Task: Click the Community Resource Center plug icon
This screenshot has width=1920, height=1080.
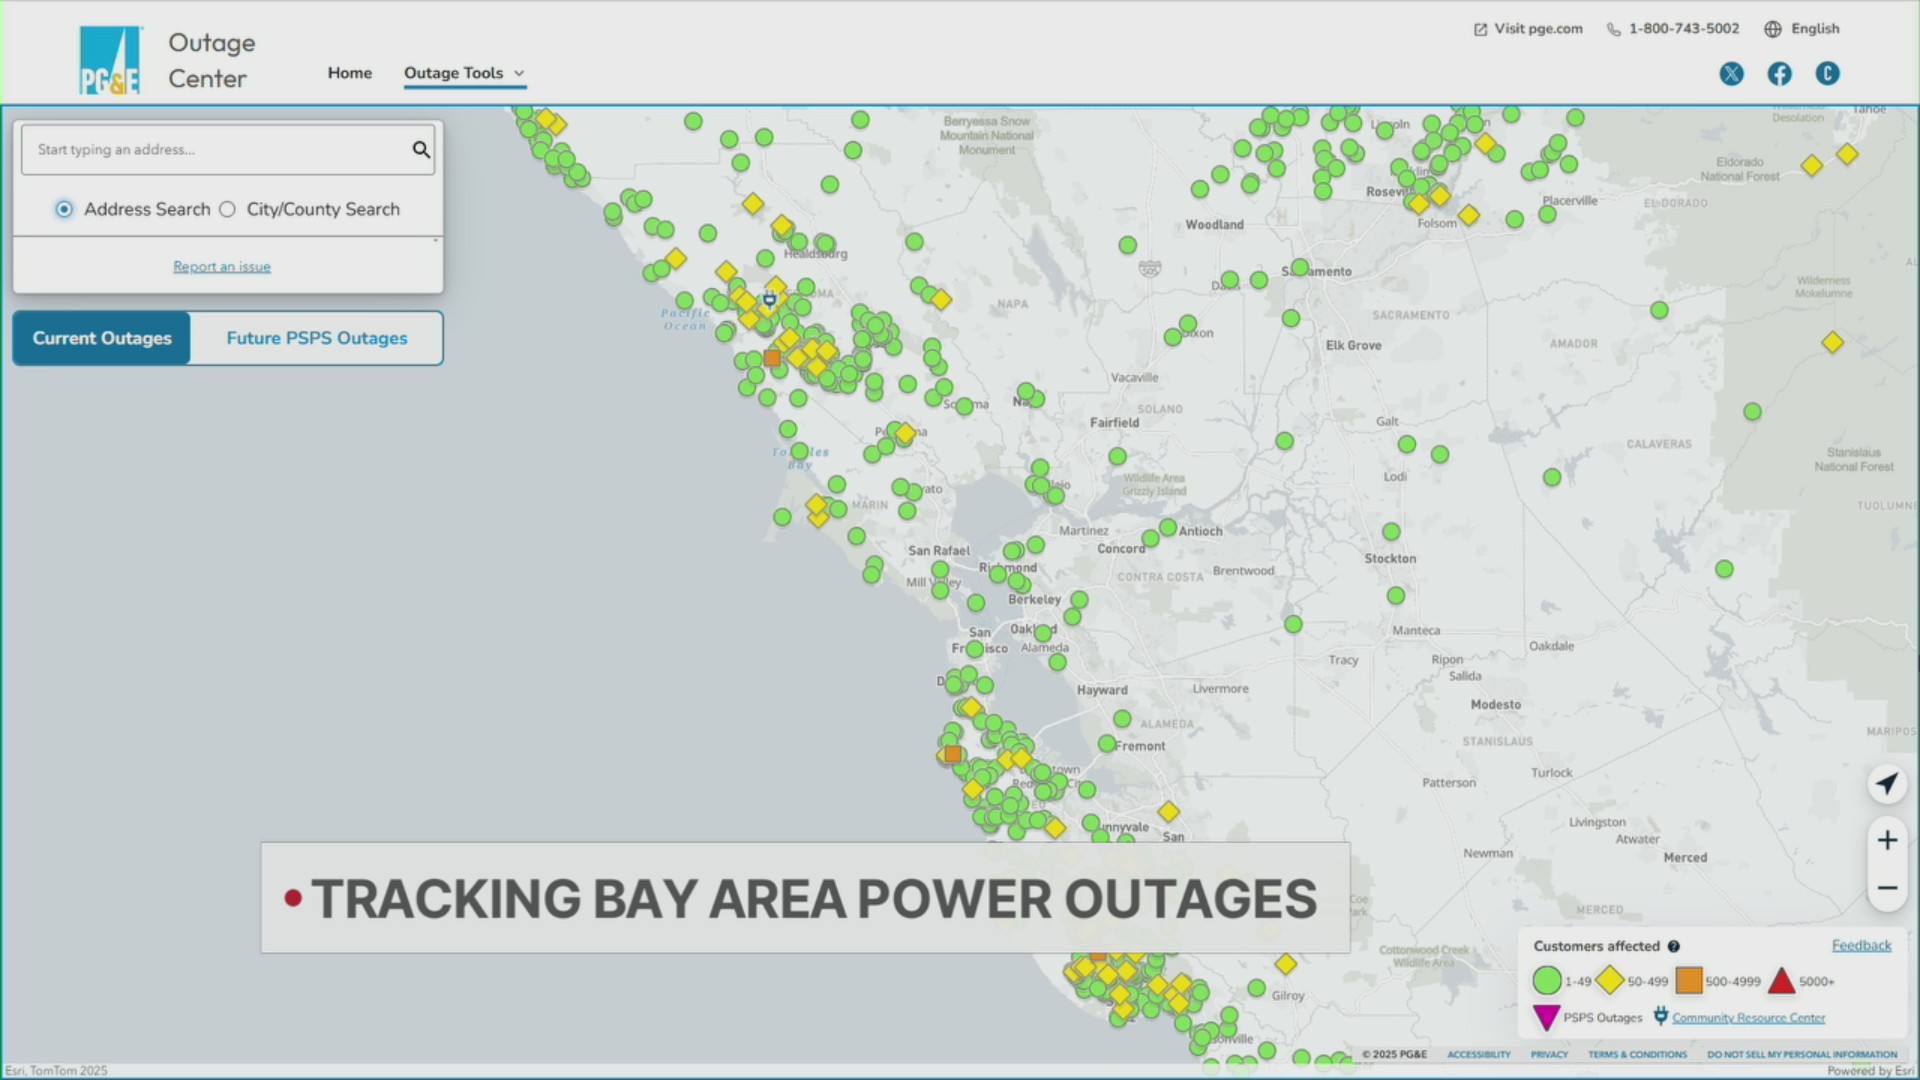Action: (x=1660, y=1016)
